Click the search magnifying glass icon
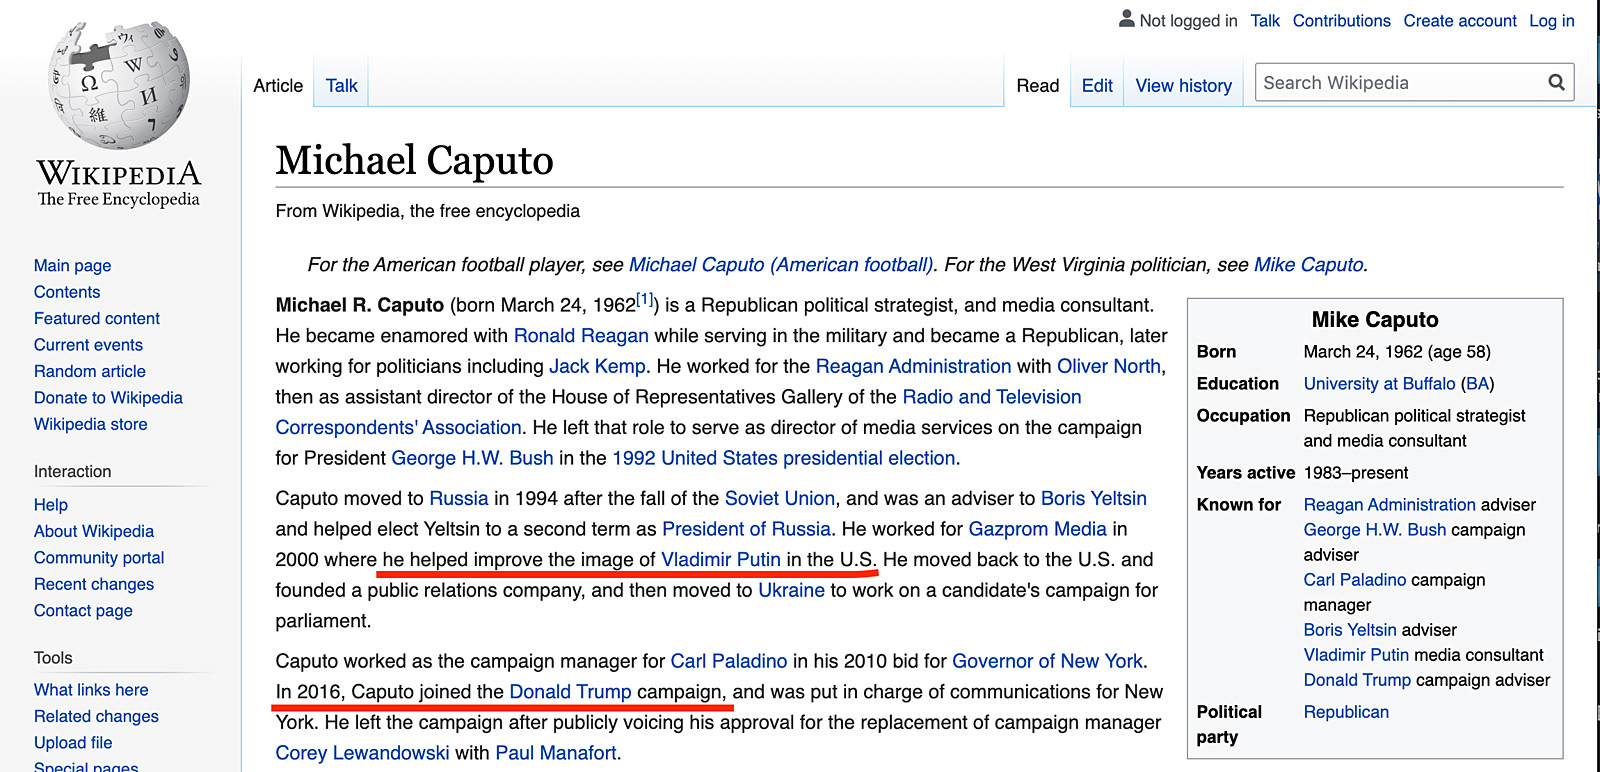The width and height of the screenshot is (1600, 772). [1556, 82]
